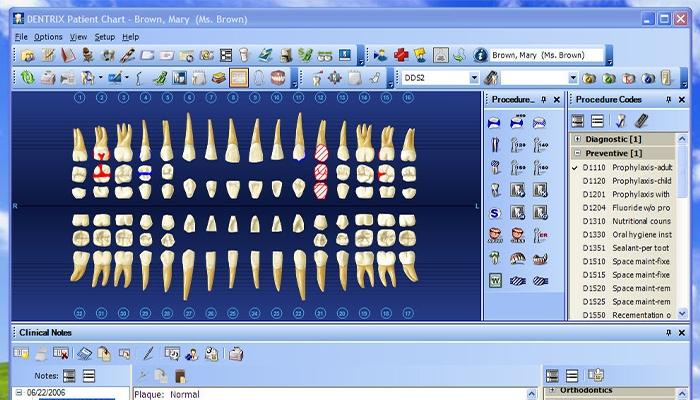
Task: Click the binoculars icon in top toolbar
Action: 325,55
